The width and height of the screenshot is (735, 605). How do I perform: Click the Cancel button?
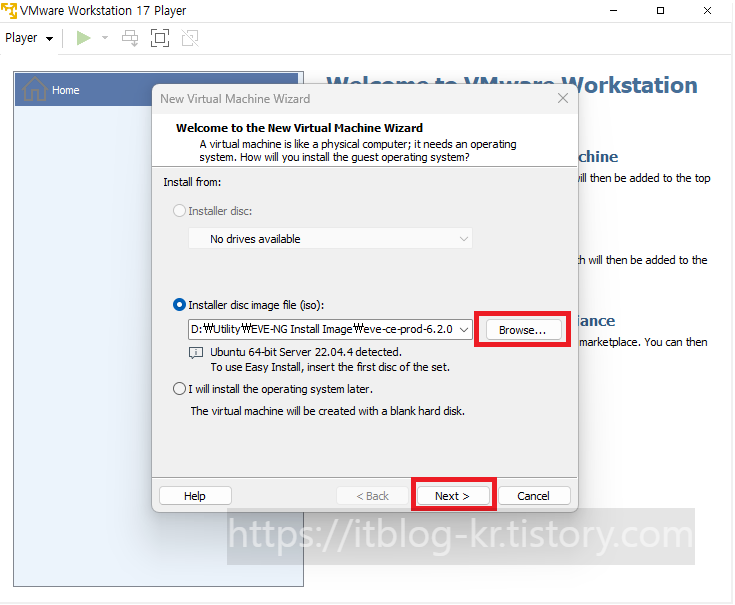tap(534, 496)
